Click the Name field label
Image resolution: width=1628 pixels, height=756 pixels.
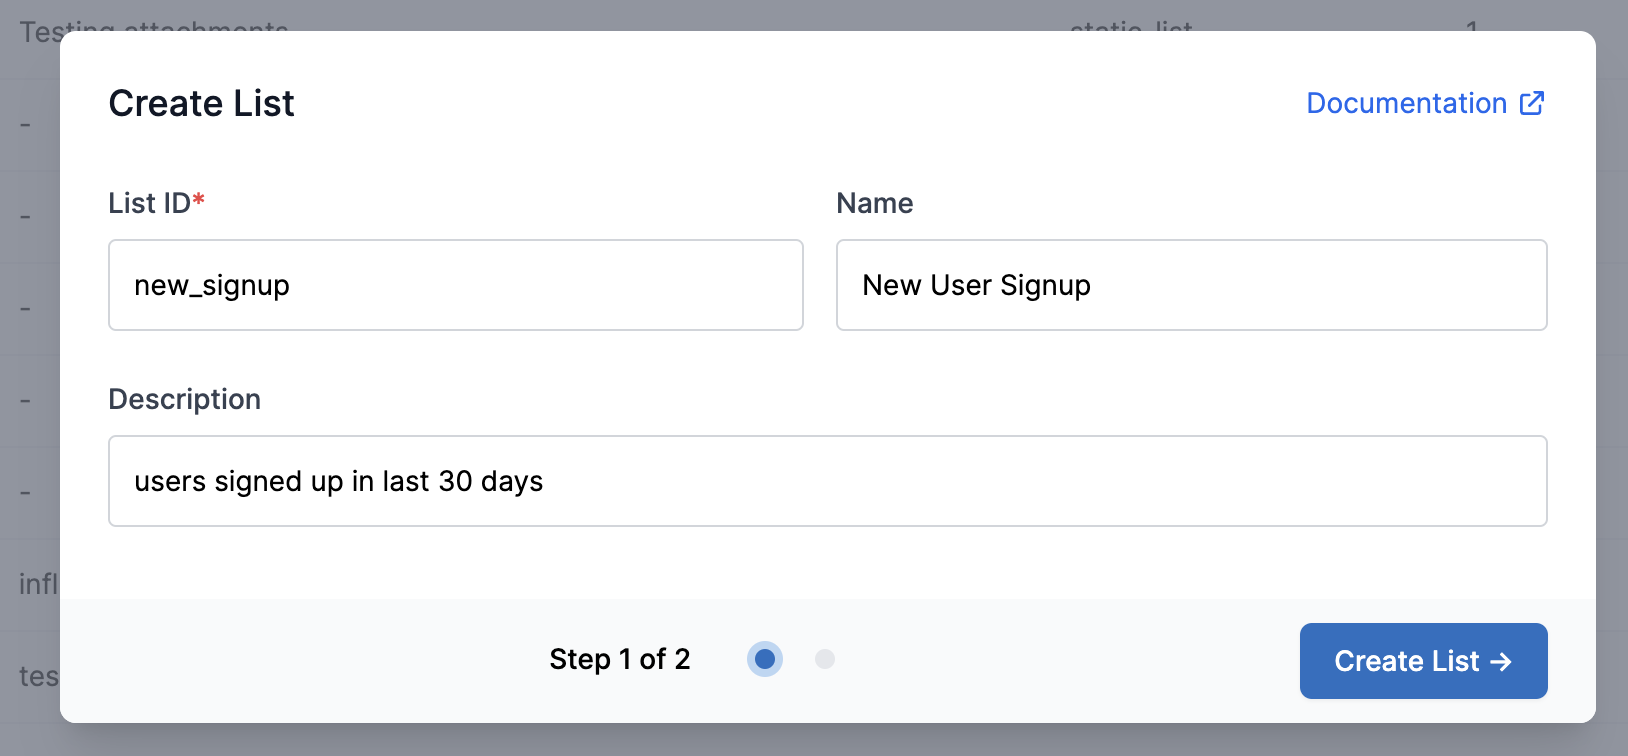pos(875,203)
